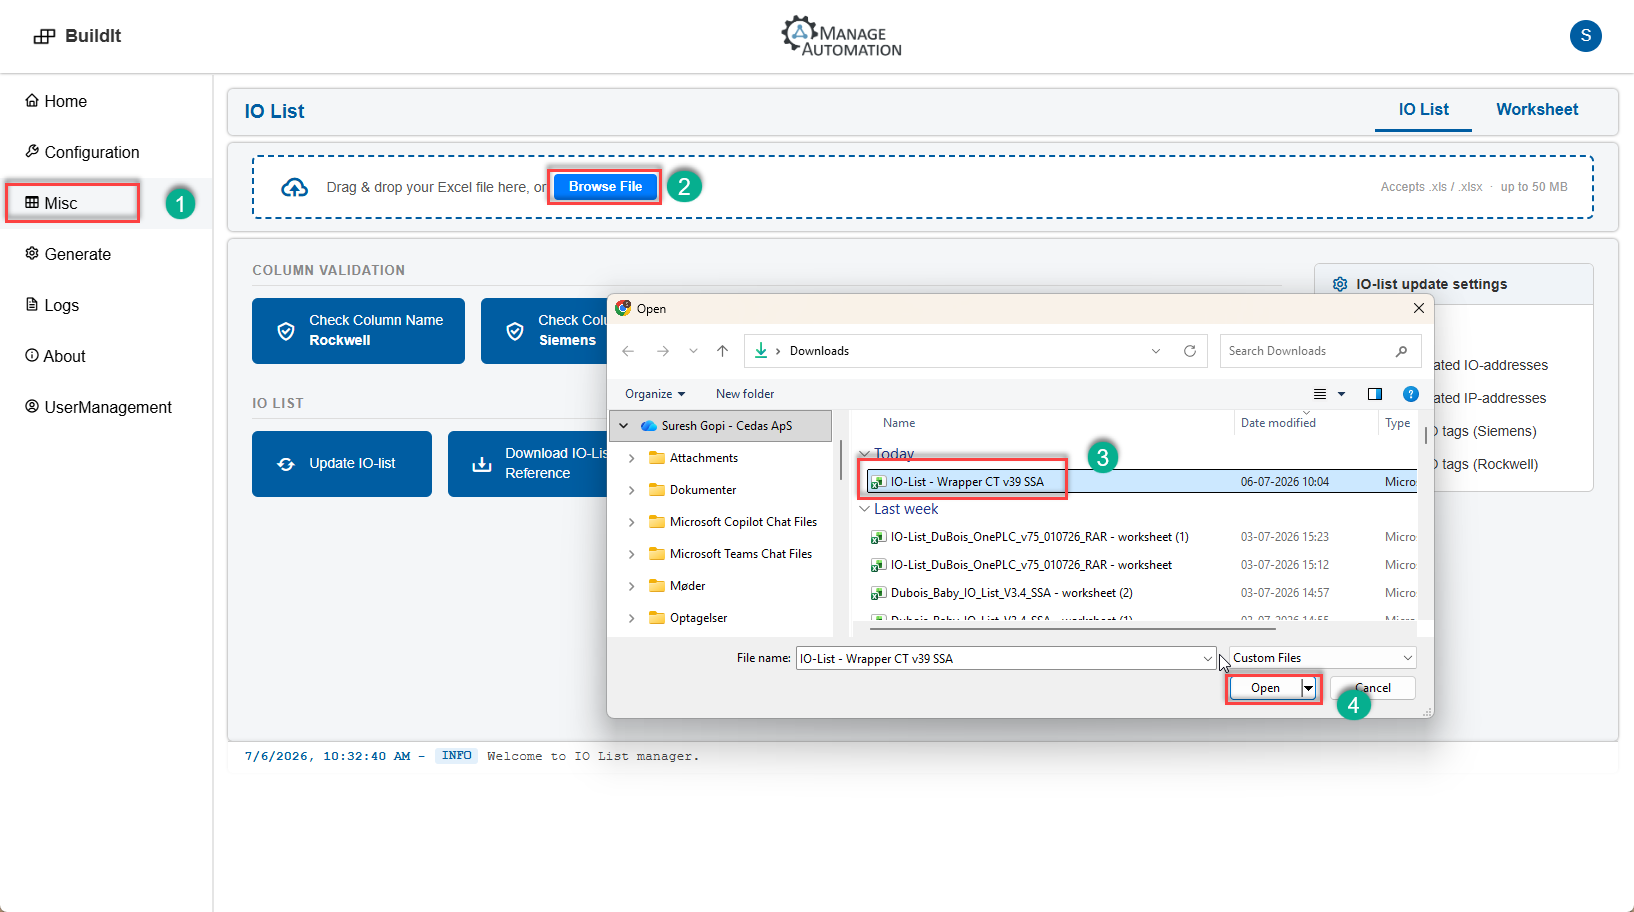Viewport: 1634px width, 912px height.
Task: Open recent locations dropdown arrow
Action: coord(693,351)
